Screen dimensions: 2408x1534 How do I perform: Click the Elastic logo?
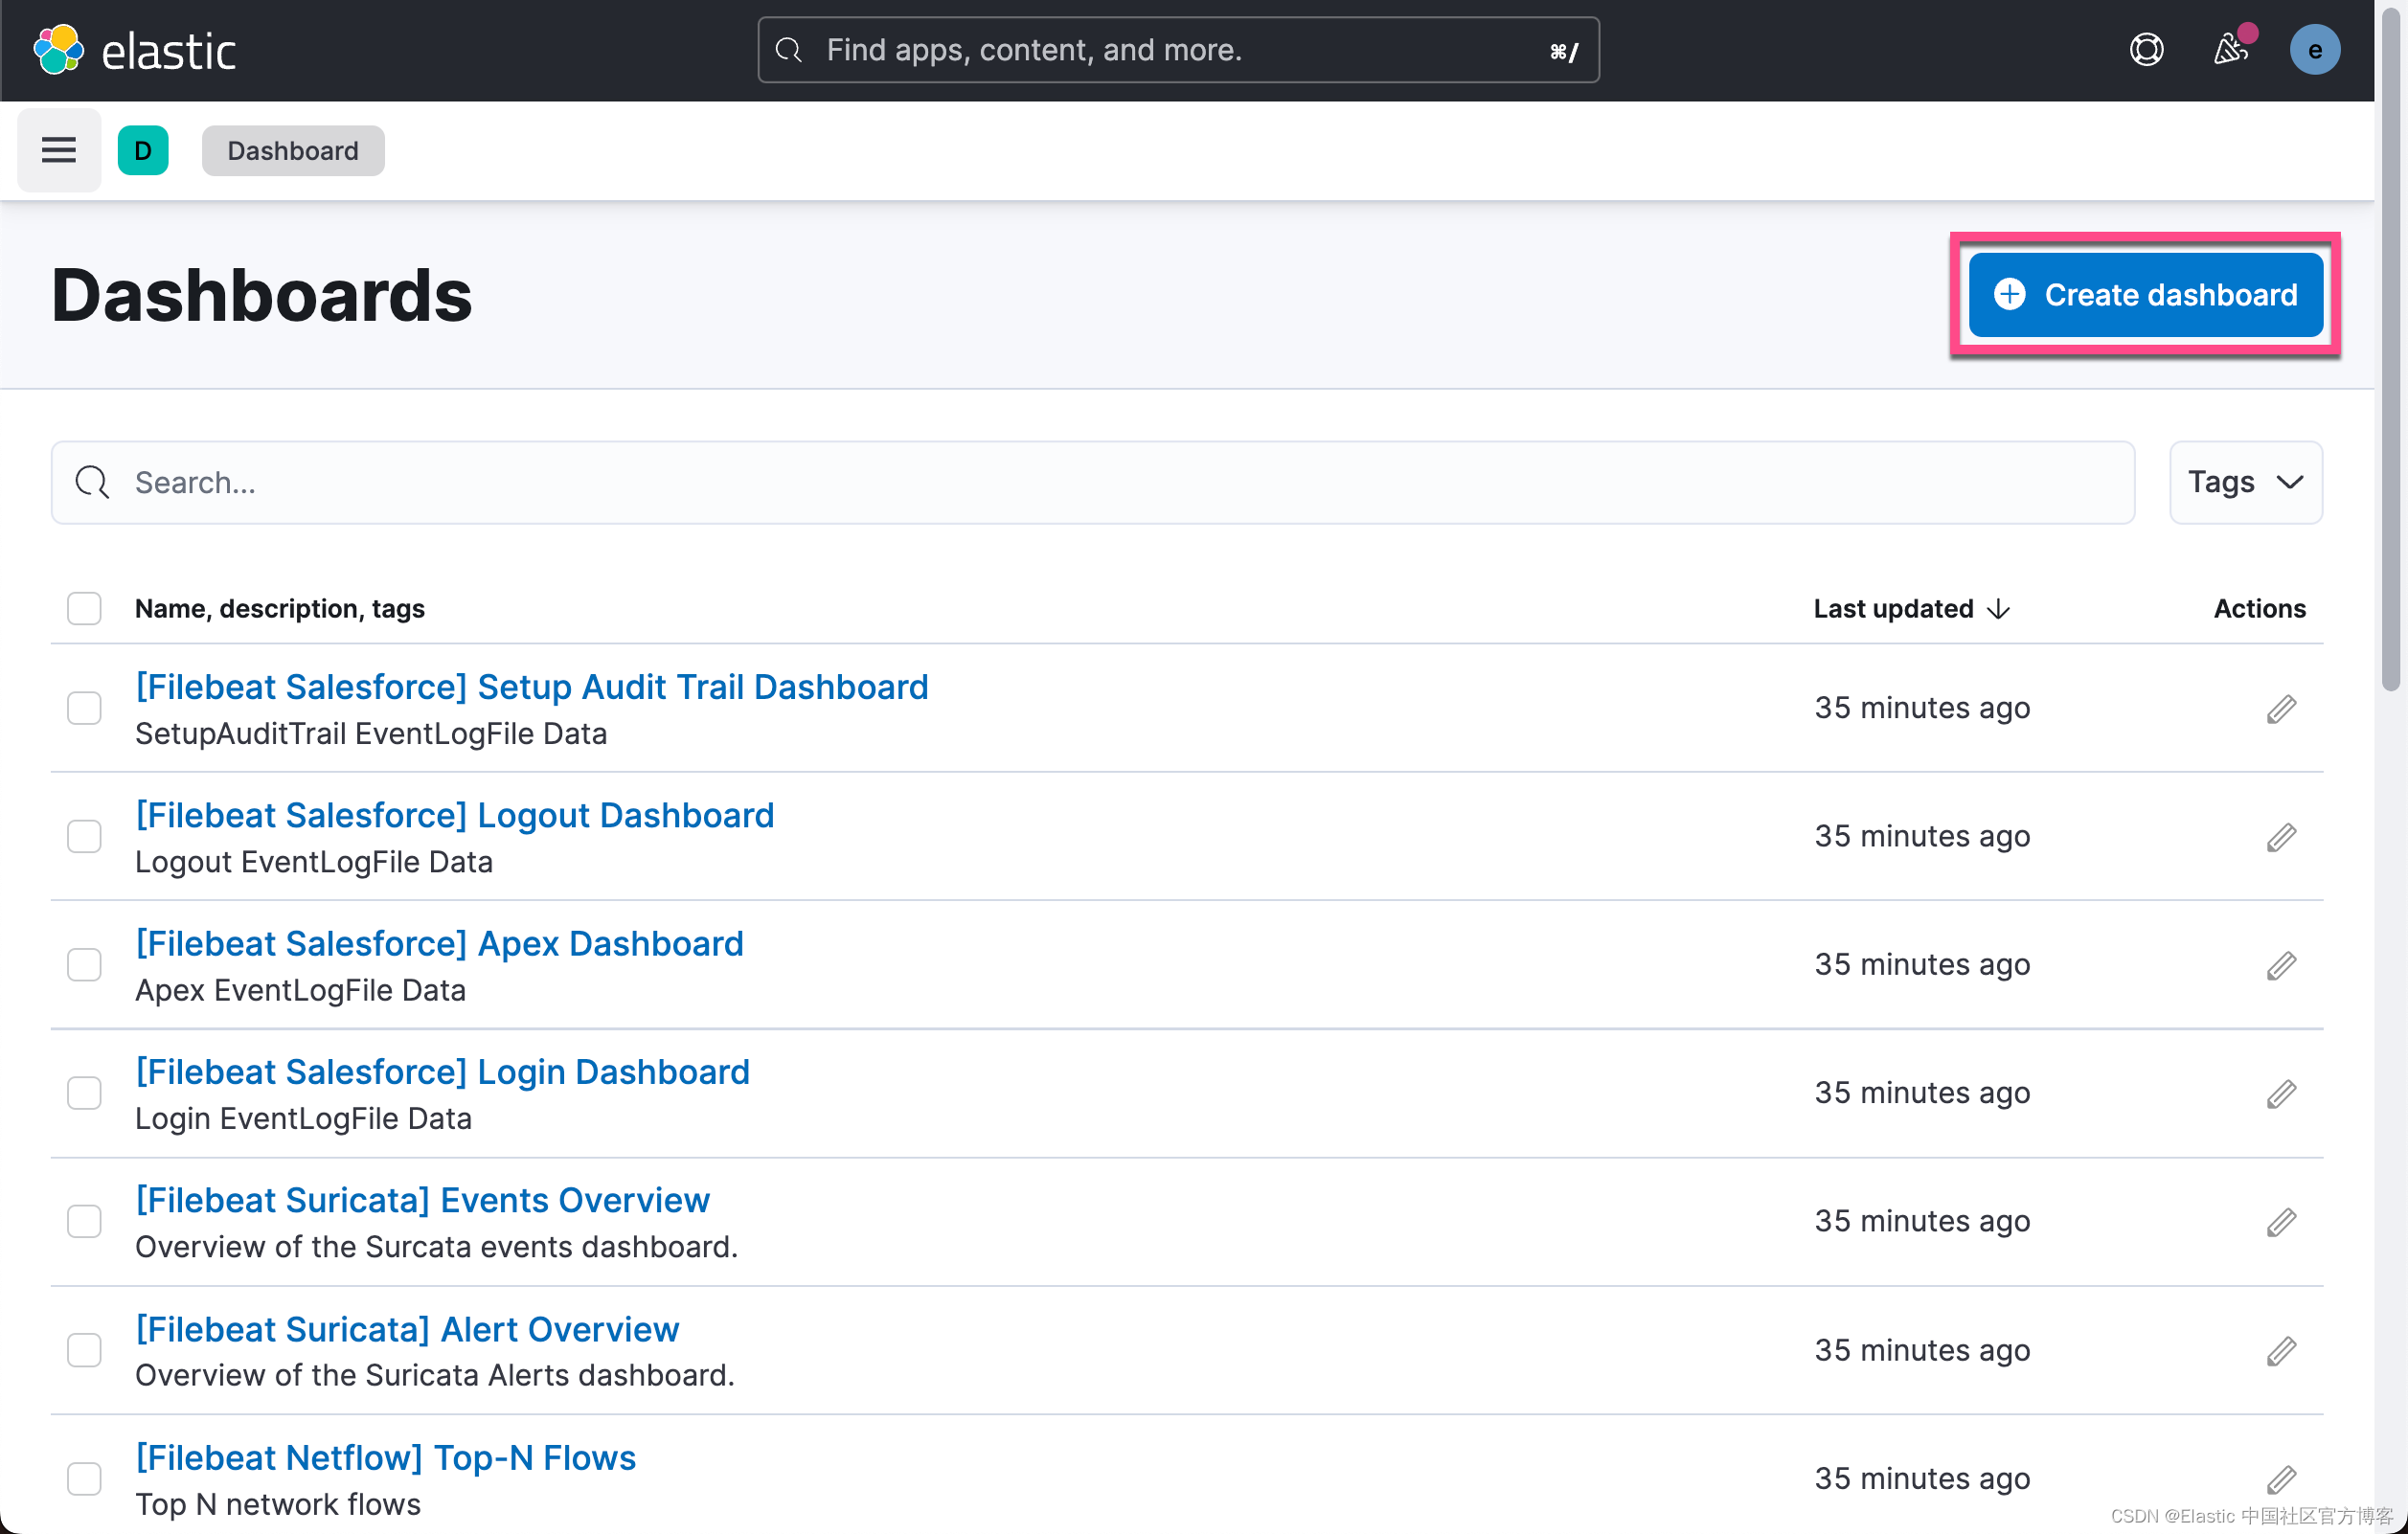(135, 50)
